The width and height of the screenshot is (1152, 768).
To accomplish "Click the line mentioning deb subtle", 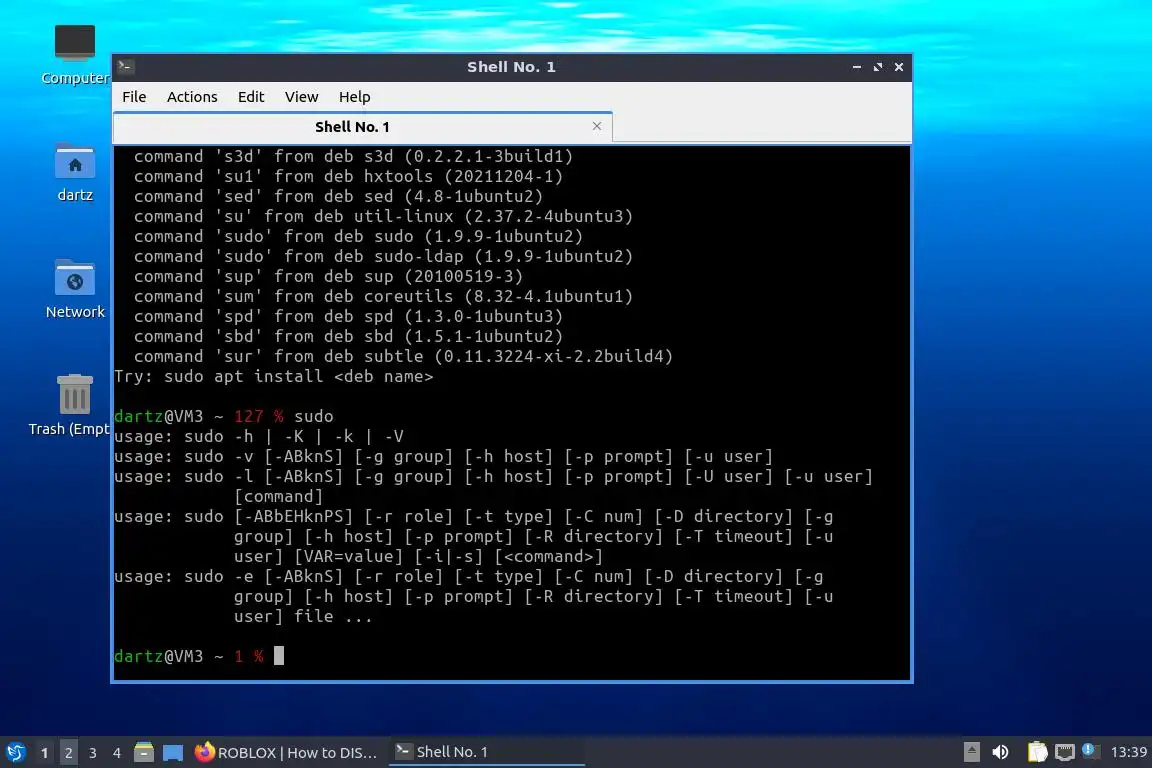I will (x=403, y=356).
